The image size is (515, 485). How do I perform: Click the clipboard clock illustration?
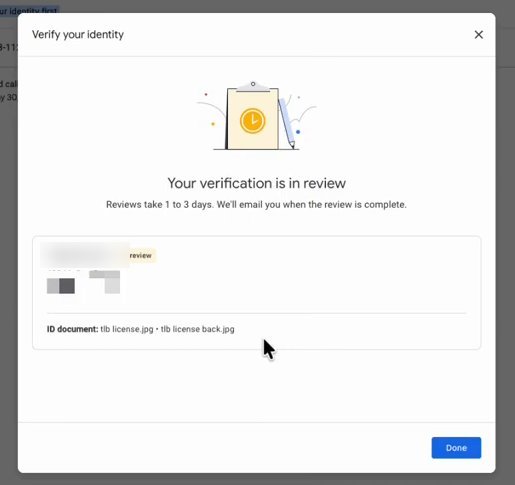click(256, 116)
